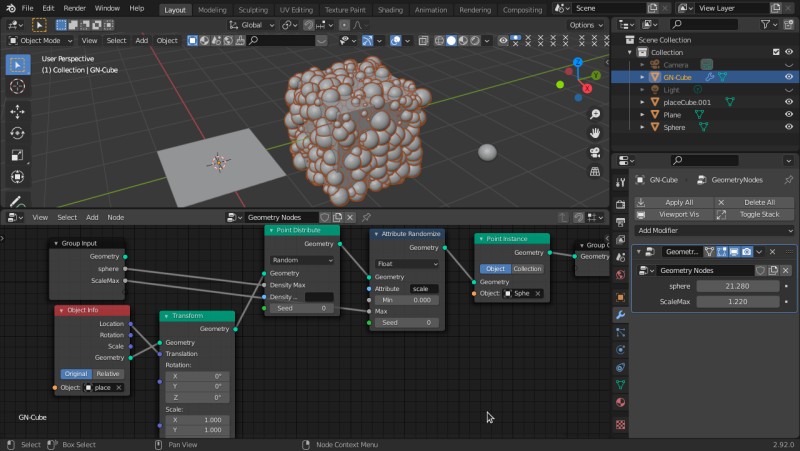This screenshot has width=800, height=451.
Task: Adjust the sphere value slider 21.280
Action: pyautogui.click(x=738, y=286)
